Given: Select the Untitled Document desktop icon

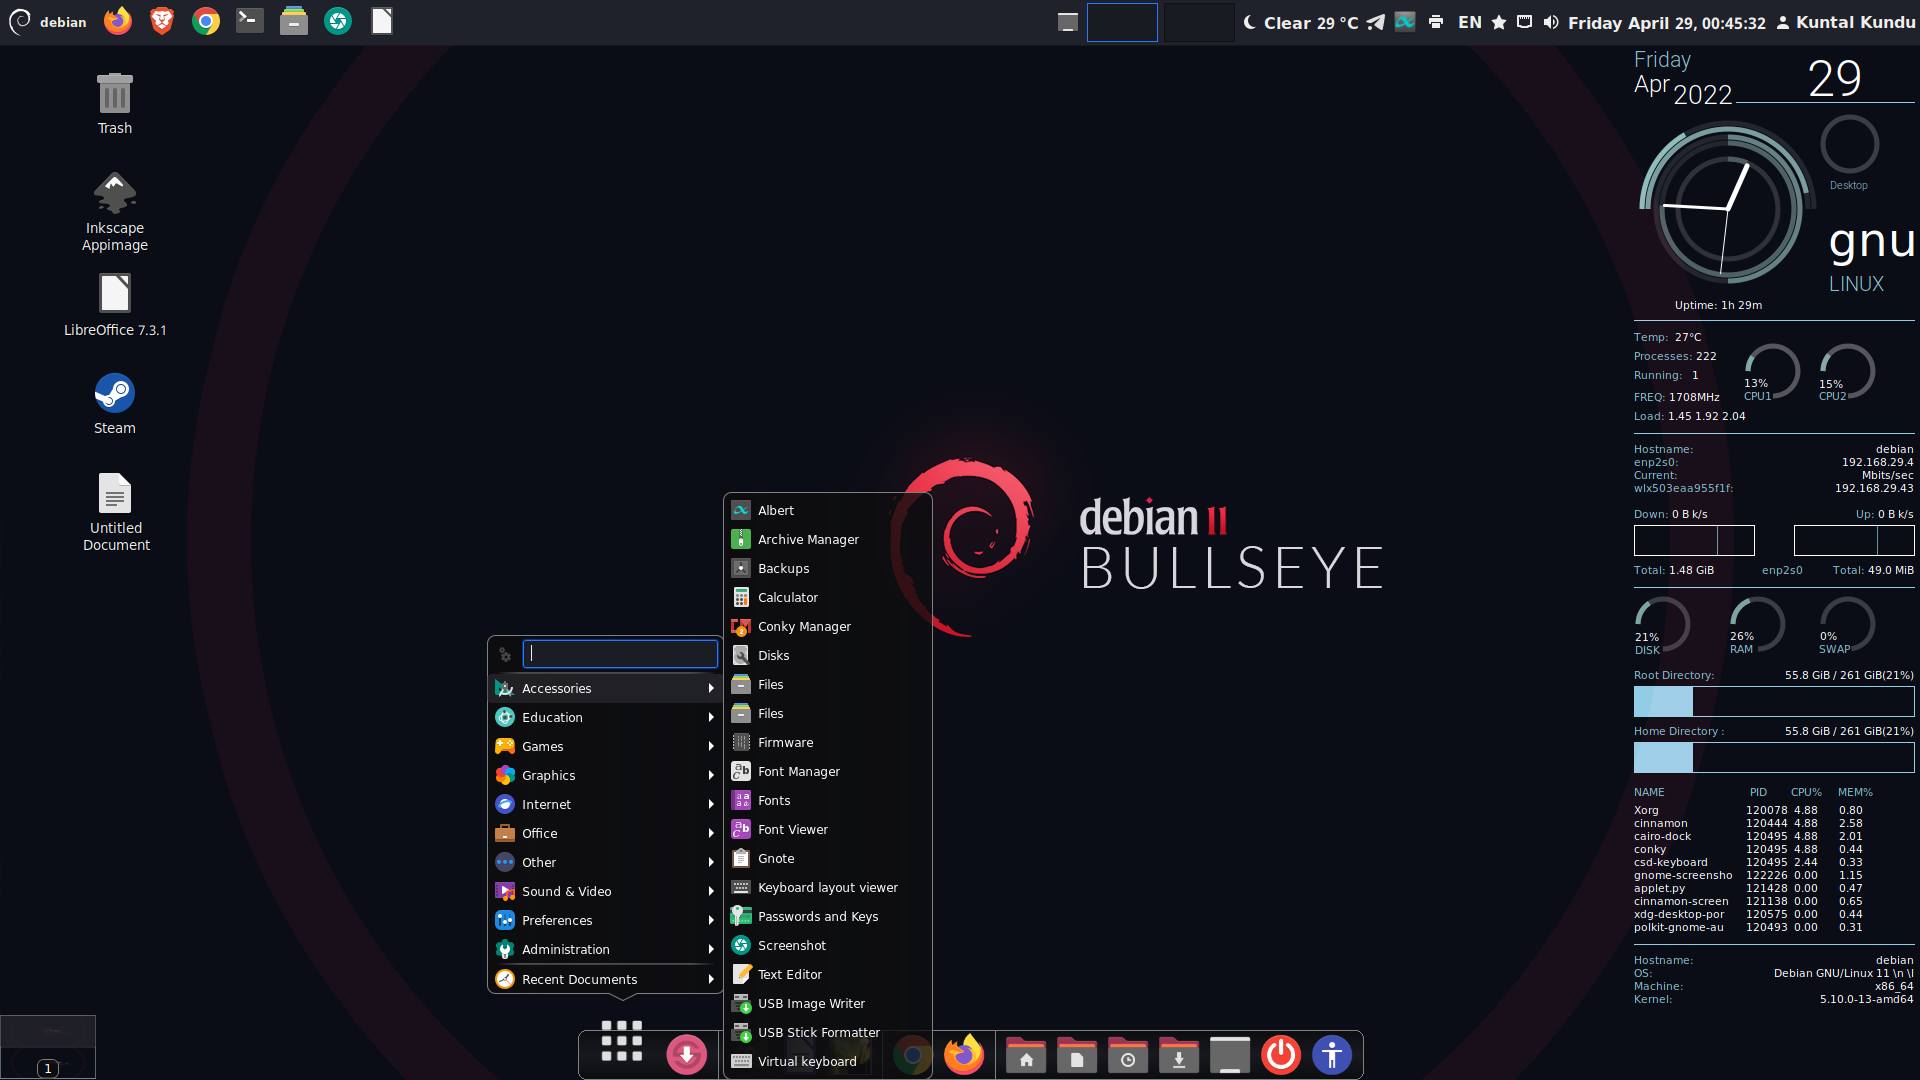Looking at the screenshot, I should 115,512.
